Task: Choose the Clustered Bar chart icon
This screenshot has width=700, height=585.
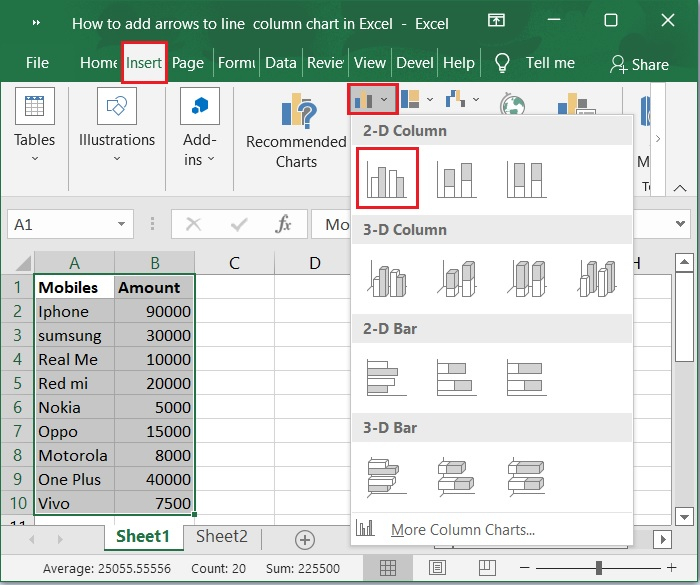Action: [x=387, y=376]
